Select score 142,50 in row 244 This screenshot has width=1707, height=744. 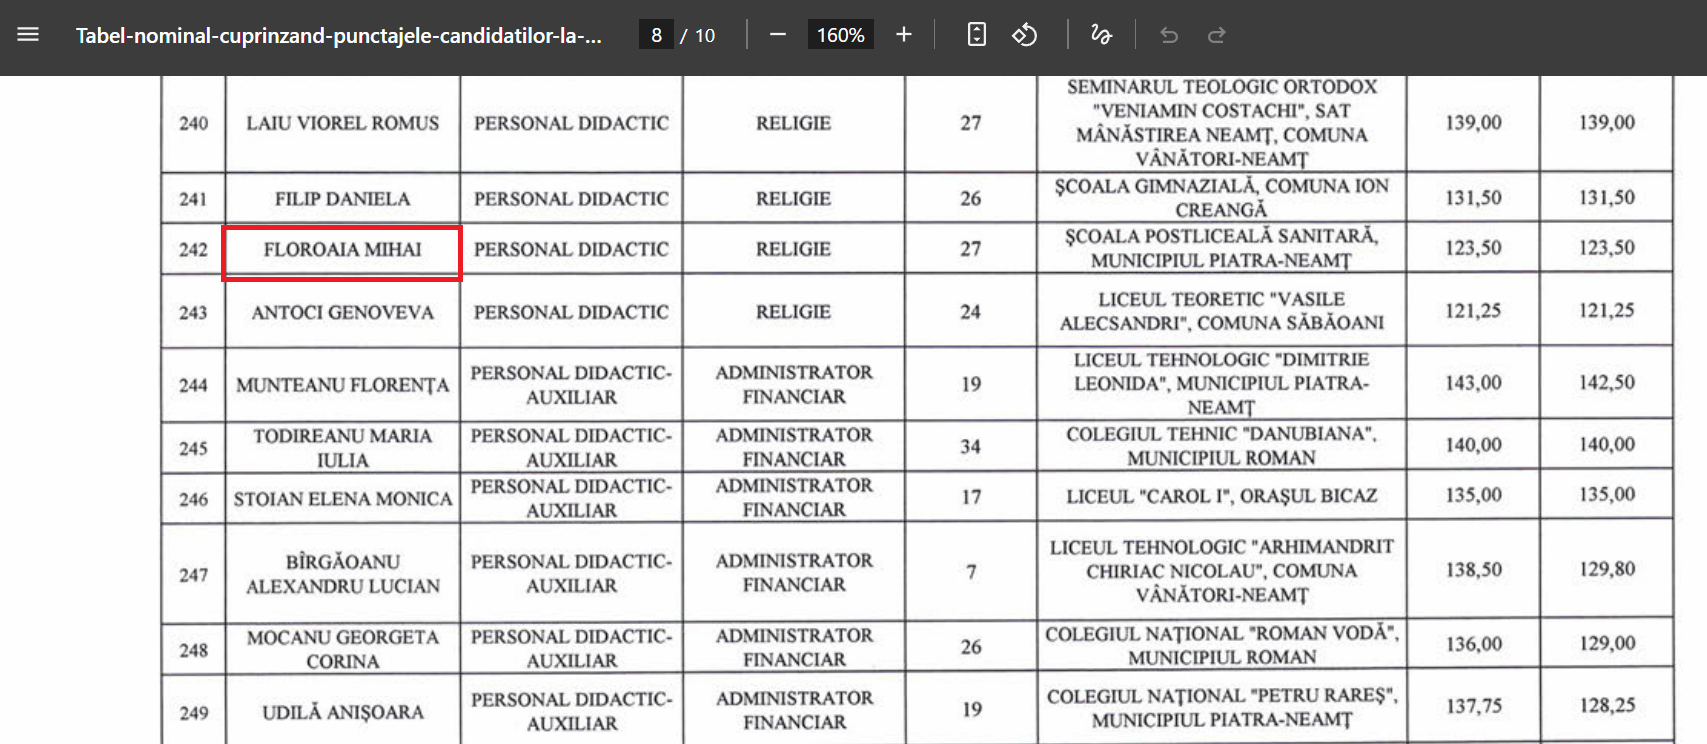pos(1607,382)
